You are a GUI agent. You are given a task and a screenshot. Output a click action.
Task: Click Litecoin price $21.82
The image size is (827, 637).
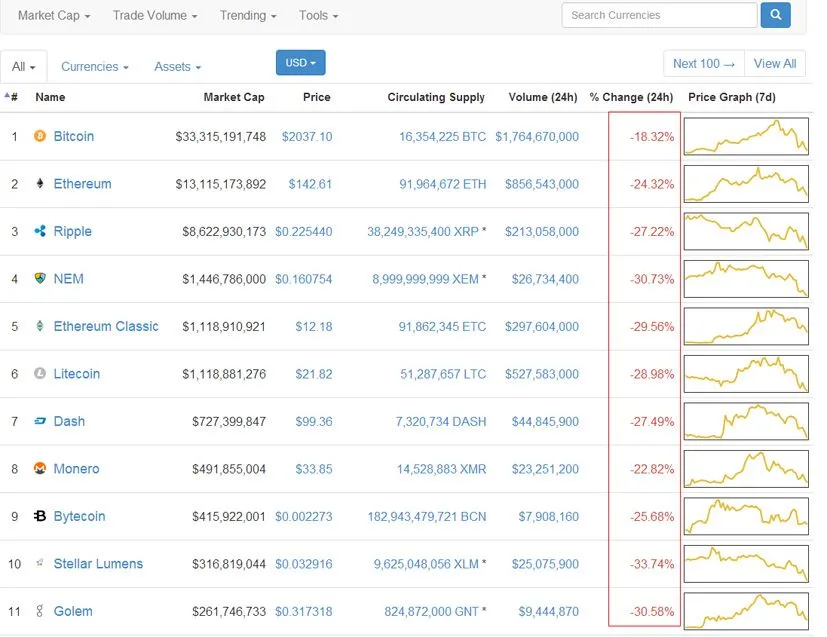click(314, 374)
